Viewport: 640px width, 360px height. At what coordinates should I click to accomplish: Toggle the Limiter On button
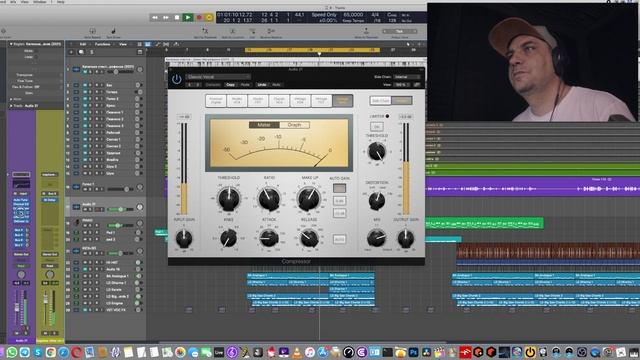click(376, 127)
